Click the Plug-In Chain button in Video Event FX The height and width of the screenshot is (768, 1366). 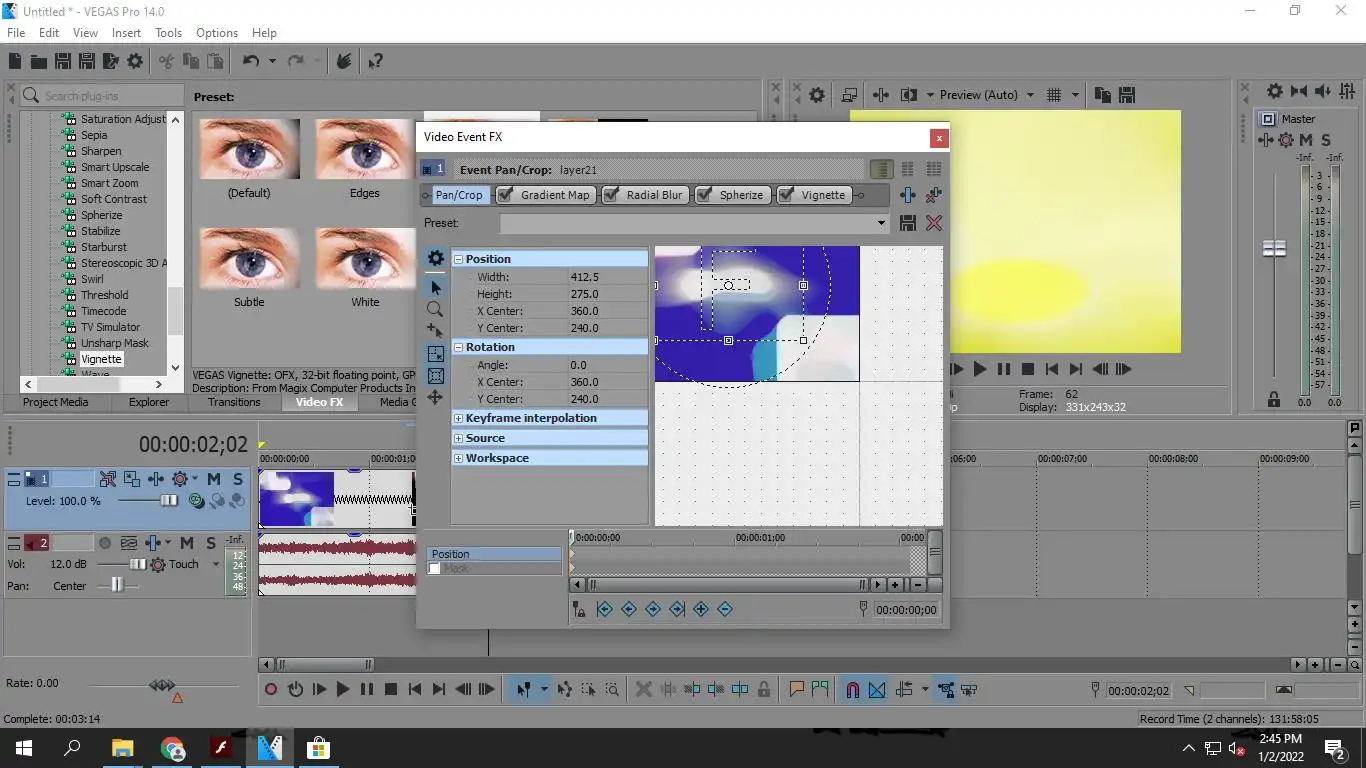(x=908, y=196)
